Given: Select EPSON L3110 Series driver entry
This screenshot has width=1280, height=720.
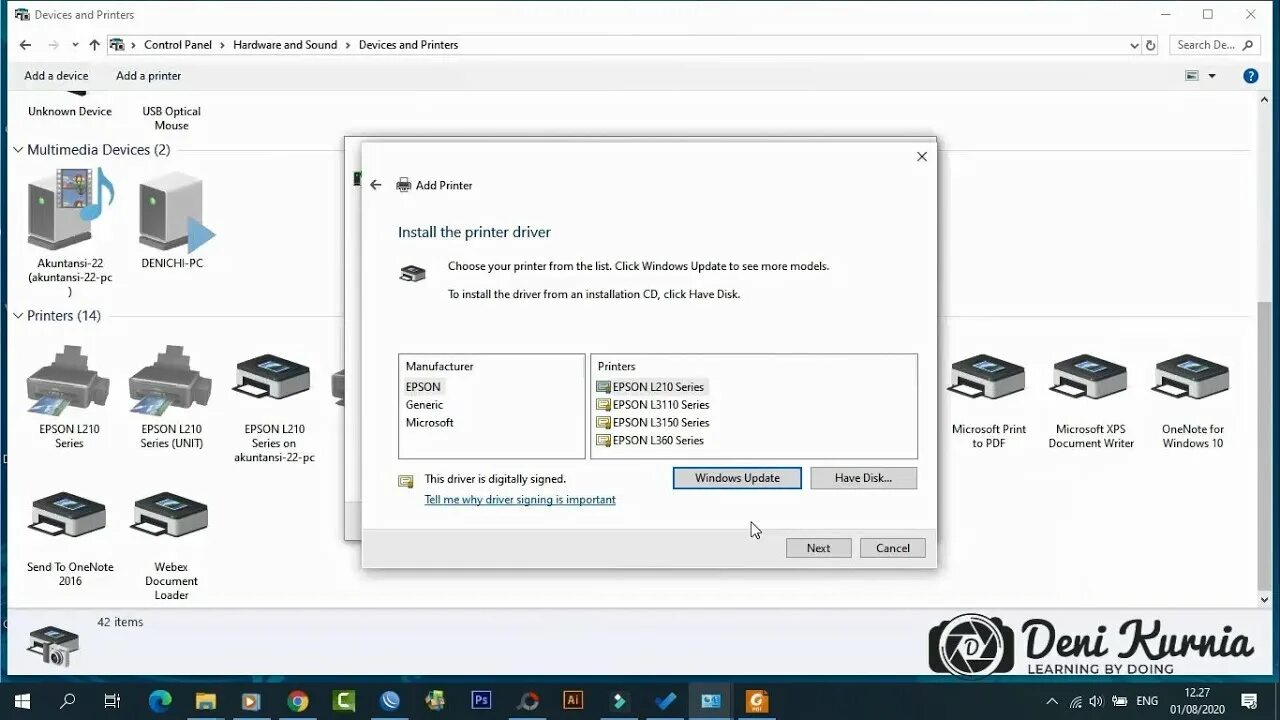Looking at the screenshot, I should [653, 405].
